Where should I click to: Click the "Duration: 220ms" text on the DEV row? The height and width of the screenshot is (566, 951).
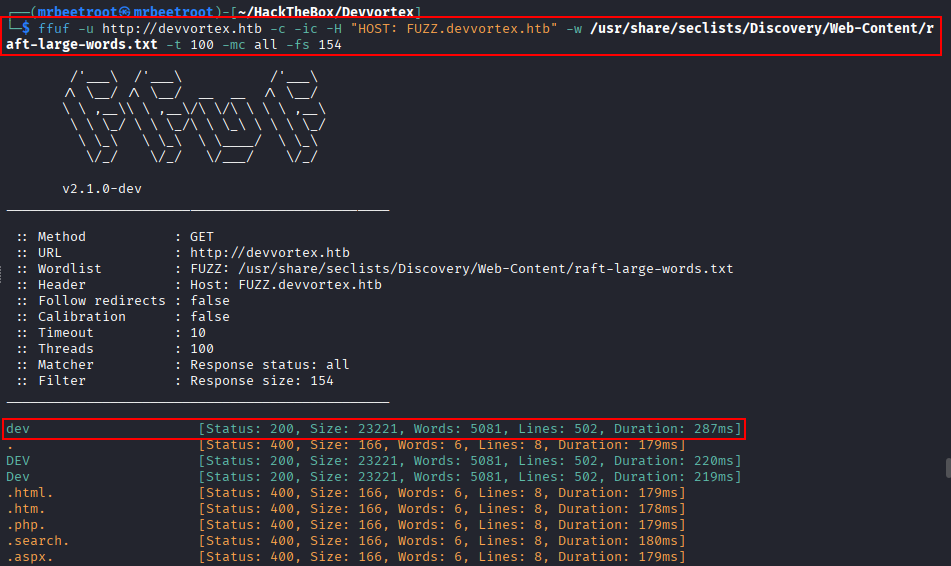pyautogui.click(x=674, y=461)
